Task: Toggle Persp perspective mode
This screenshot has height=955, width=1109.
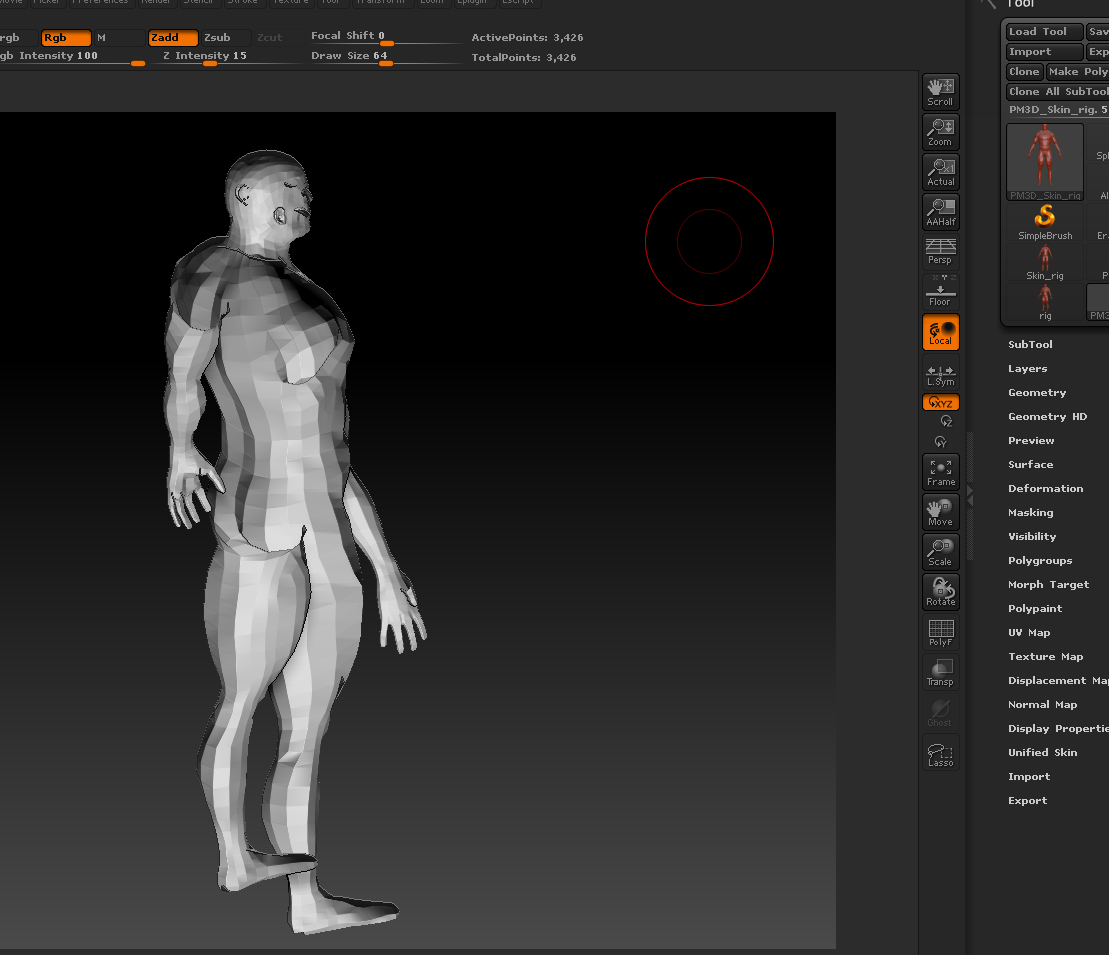Action: pos(940,251)
